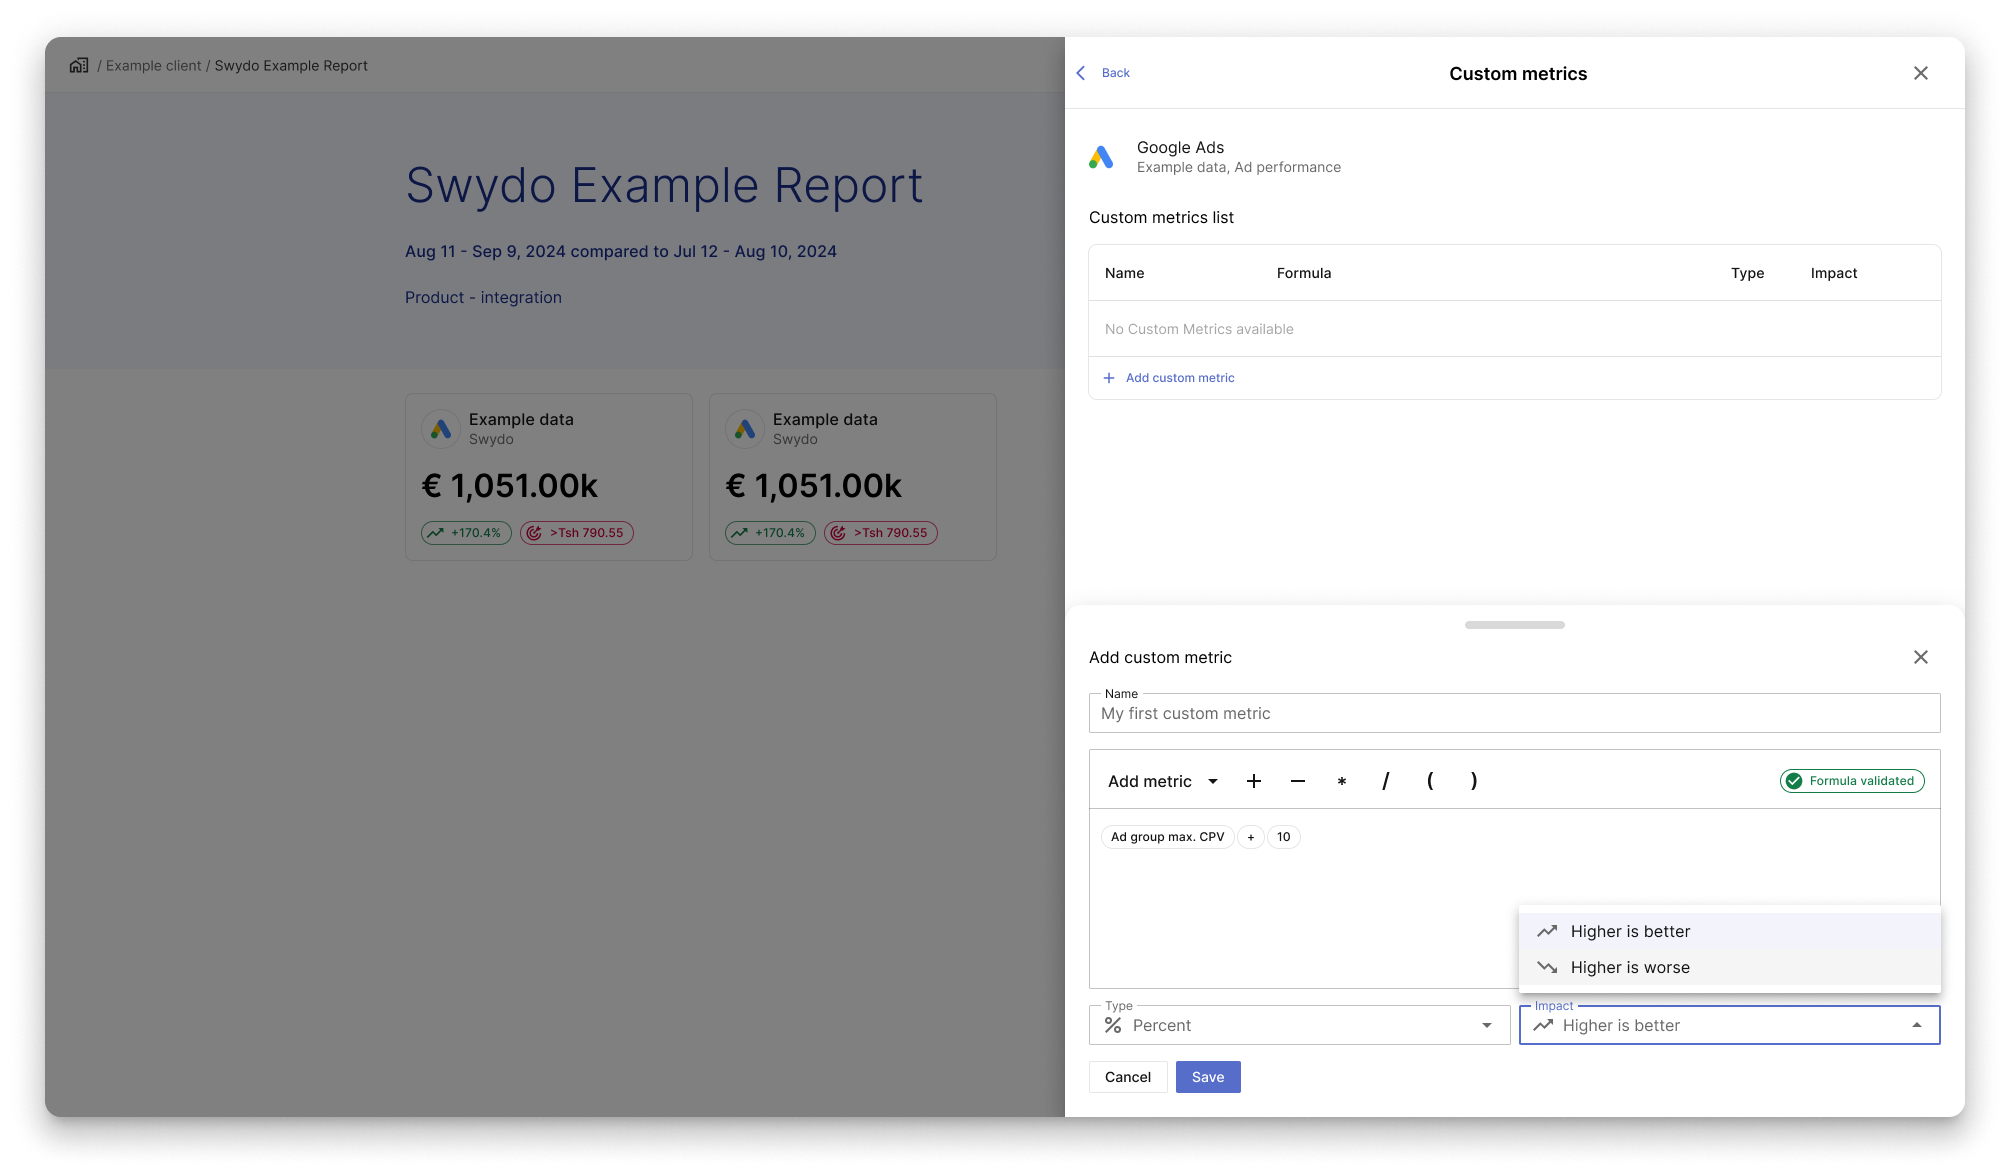Insert a closing parenthesis

[x=1474, y=781]
